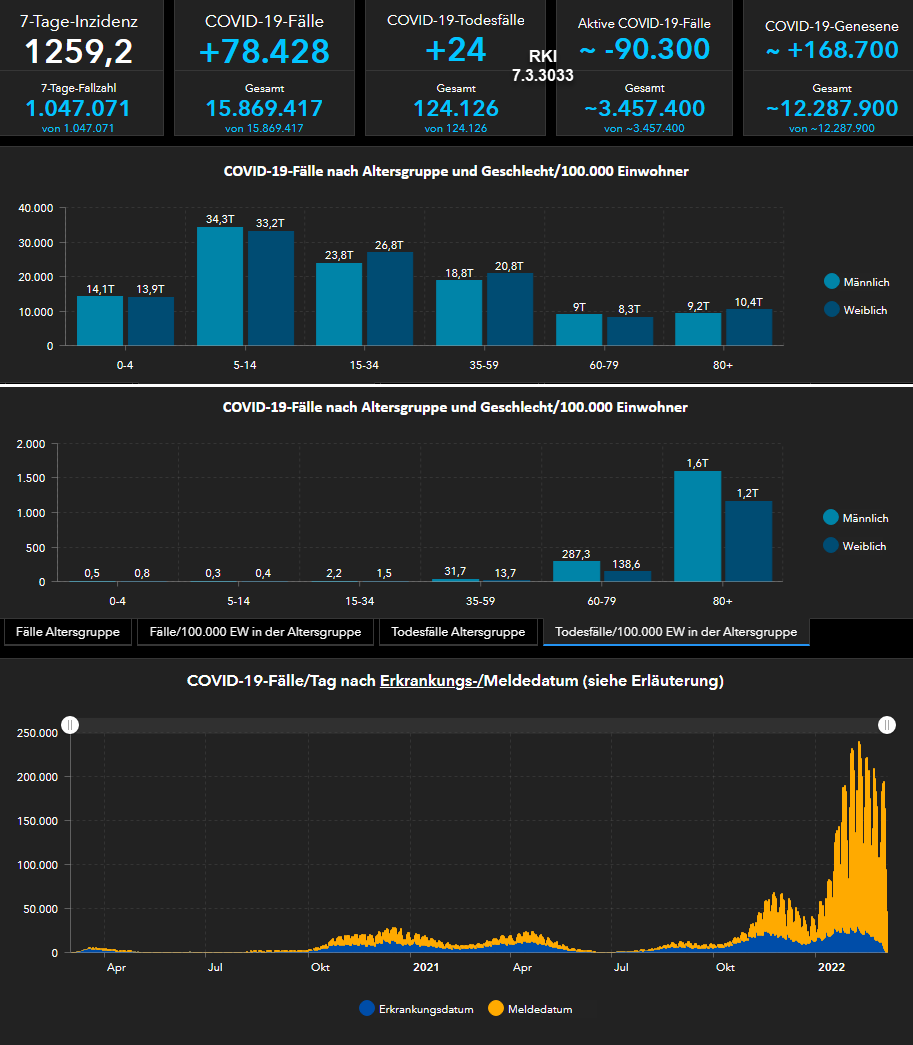The image size is (913, 1045).
Task: Click the 287,3 male bar for 60-79
Action: click(x=577, y=571)
